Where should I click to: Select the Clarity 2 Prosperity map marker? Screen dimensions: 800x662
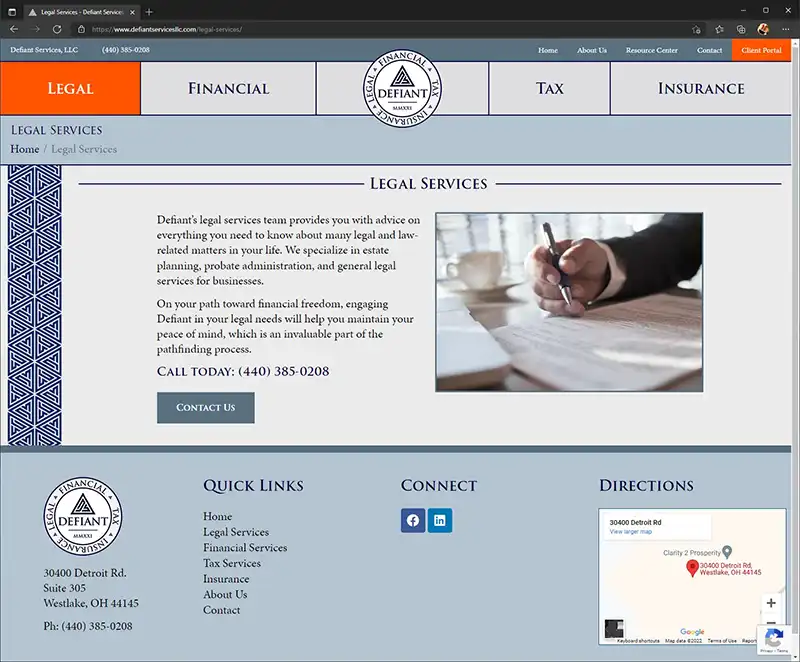click(727, 552)
